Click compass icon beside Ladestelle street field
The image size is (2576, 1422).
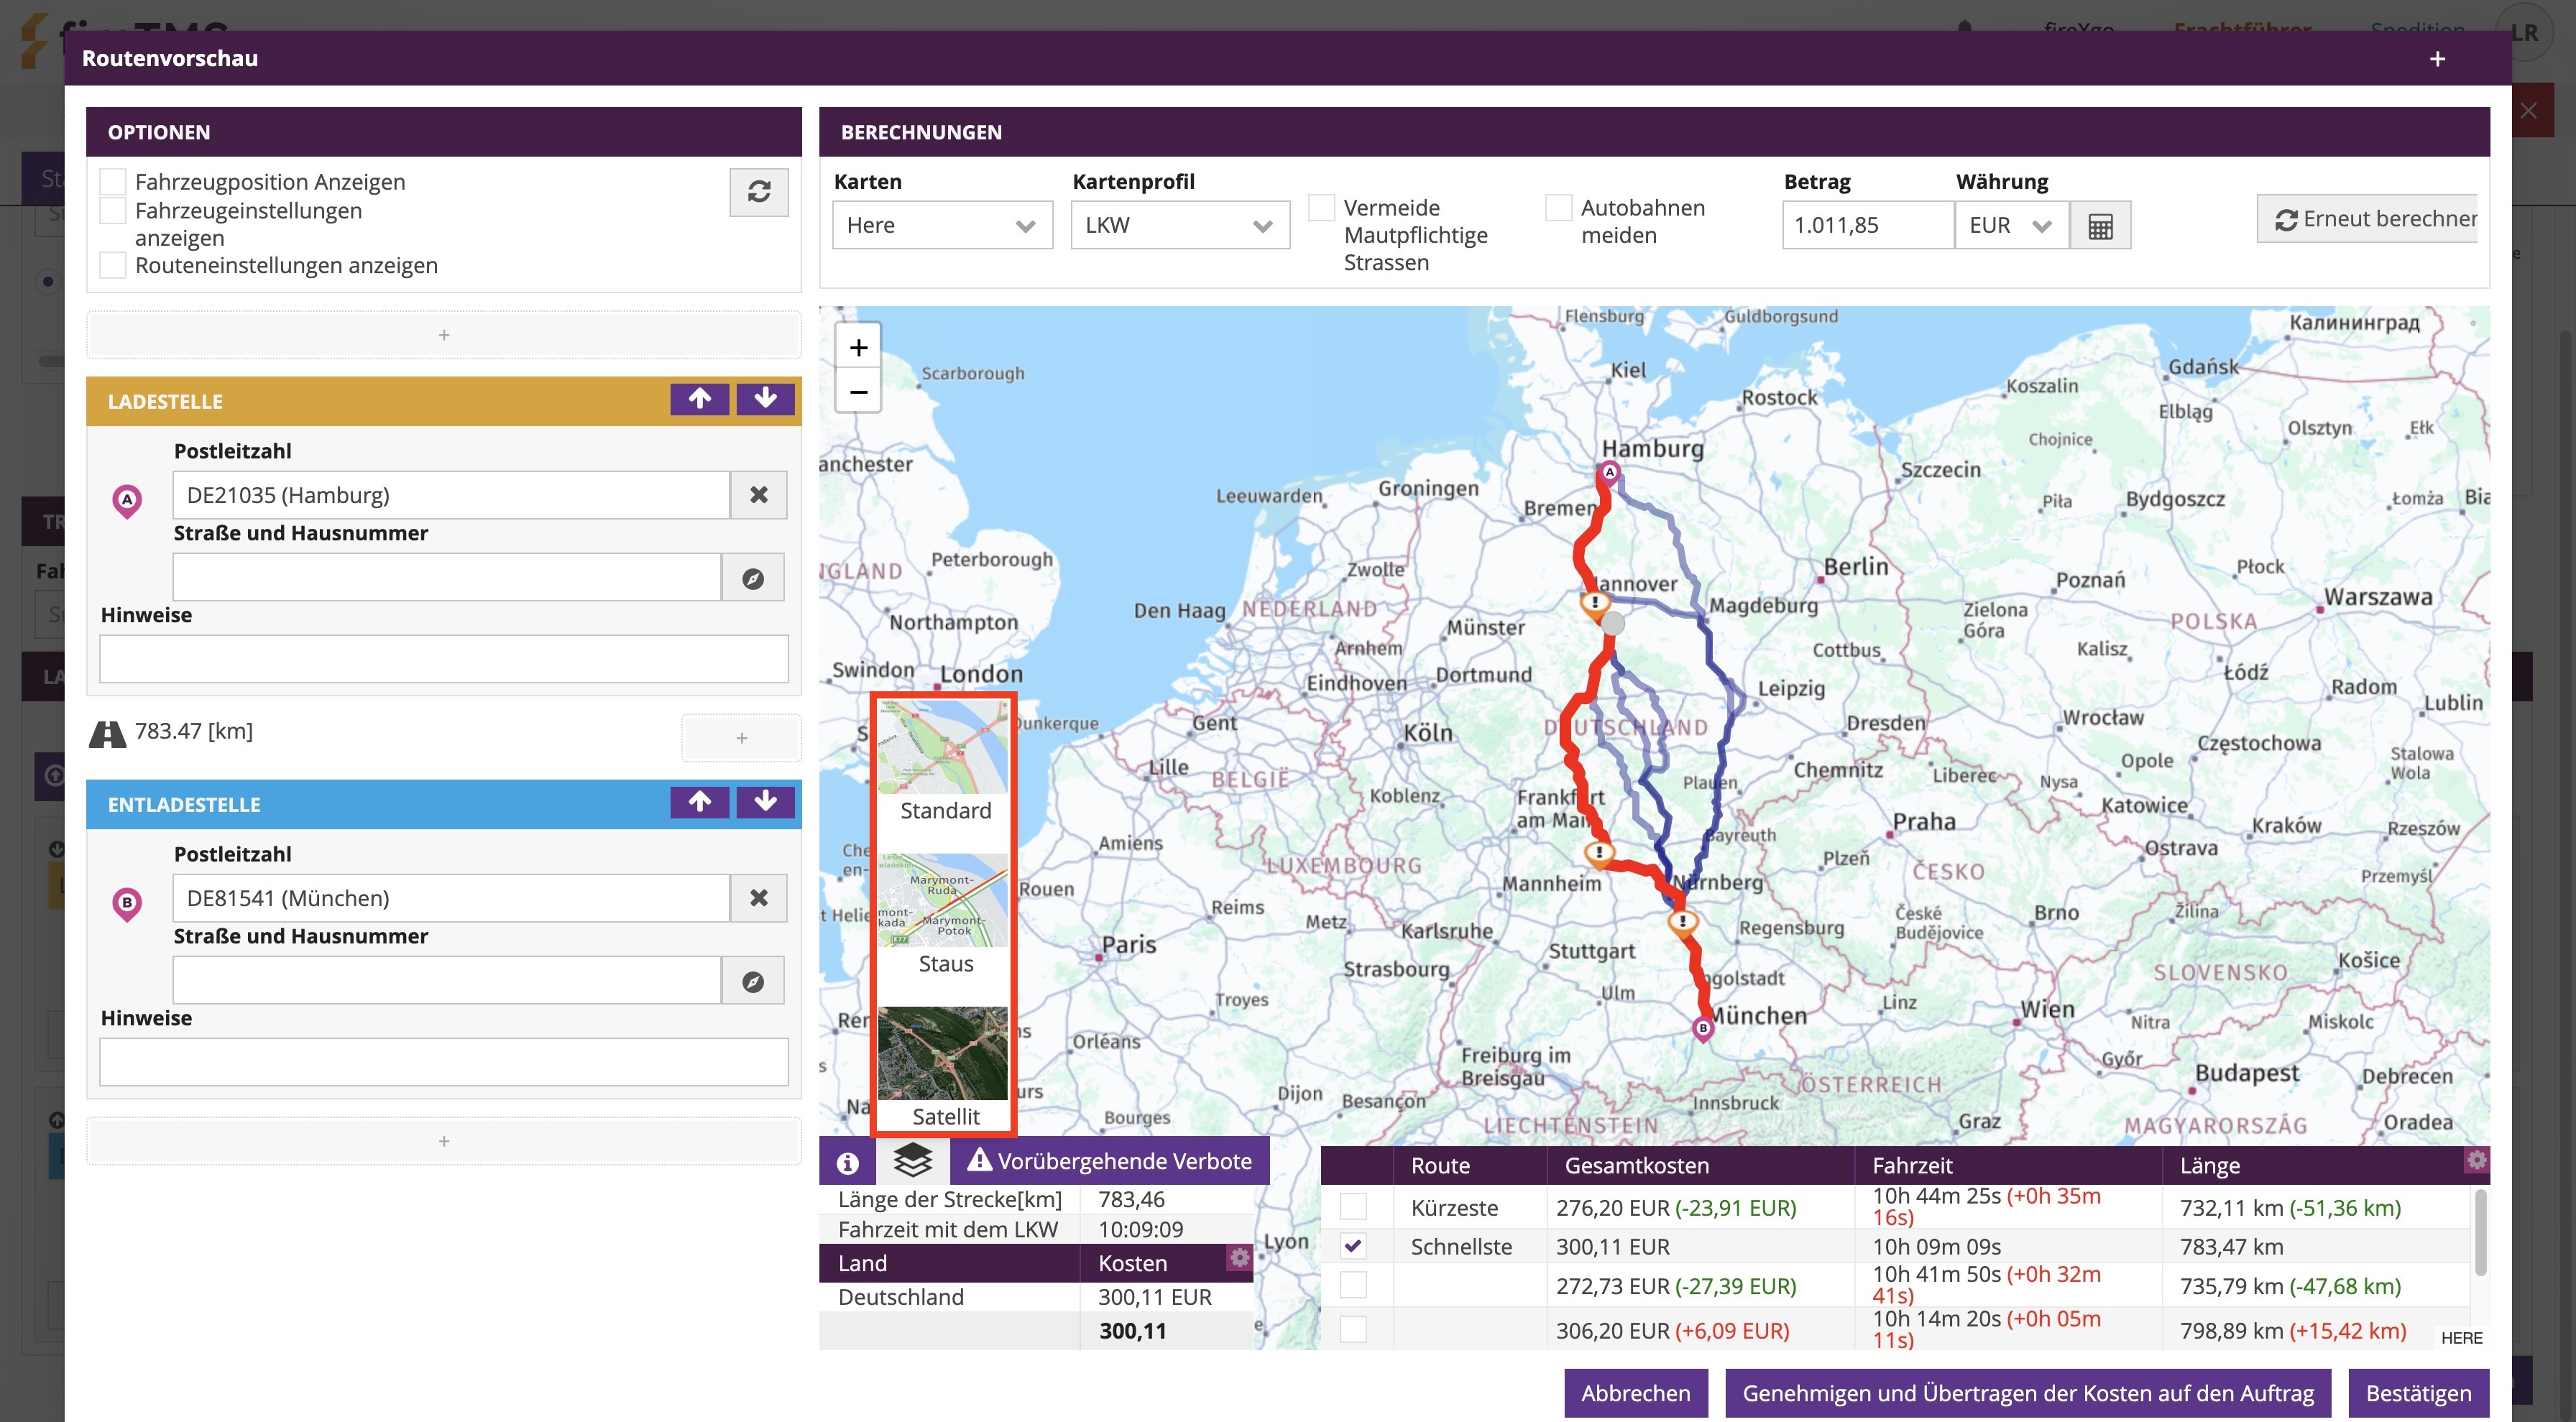click(x=753, y=578)
